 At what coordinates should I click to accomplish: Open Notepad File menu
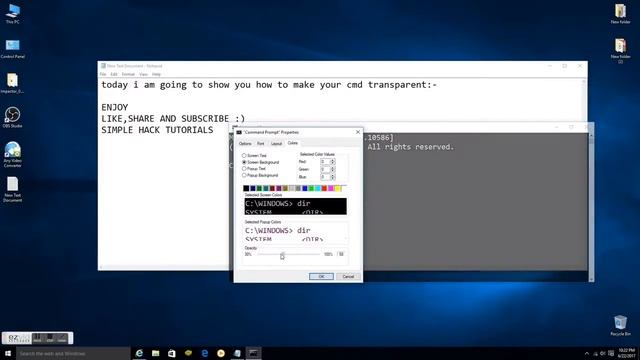point(103,74)
